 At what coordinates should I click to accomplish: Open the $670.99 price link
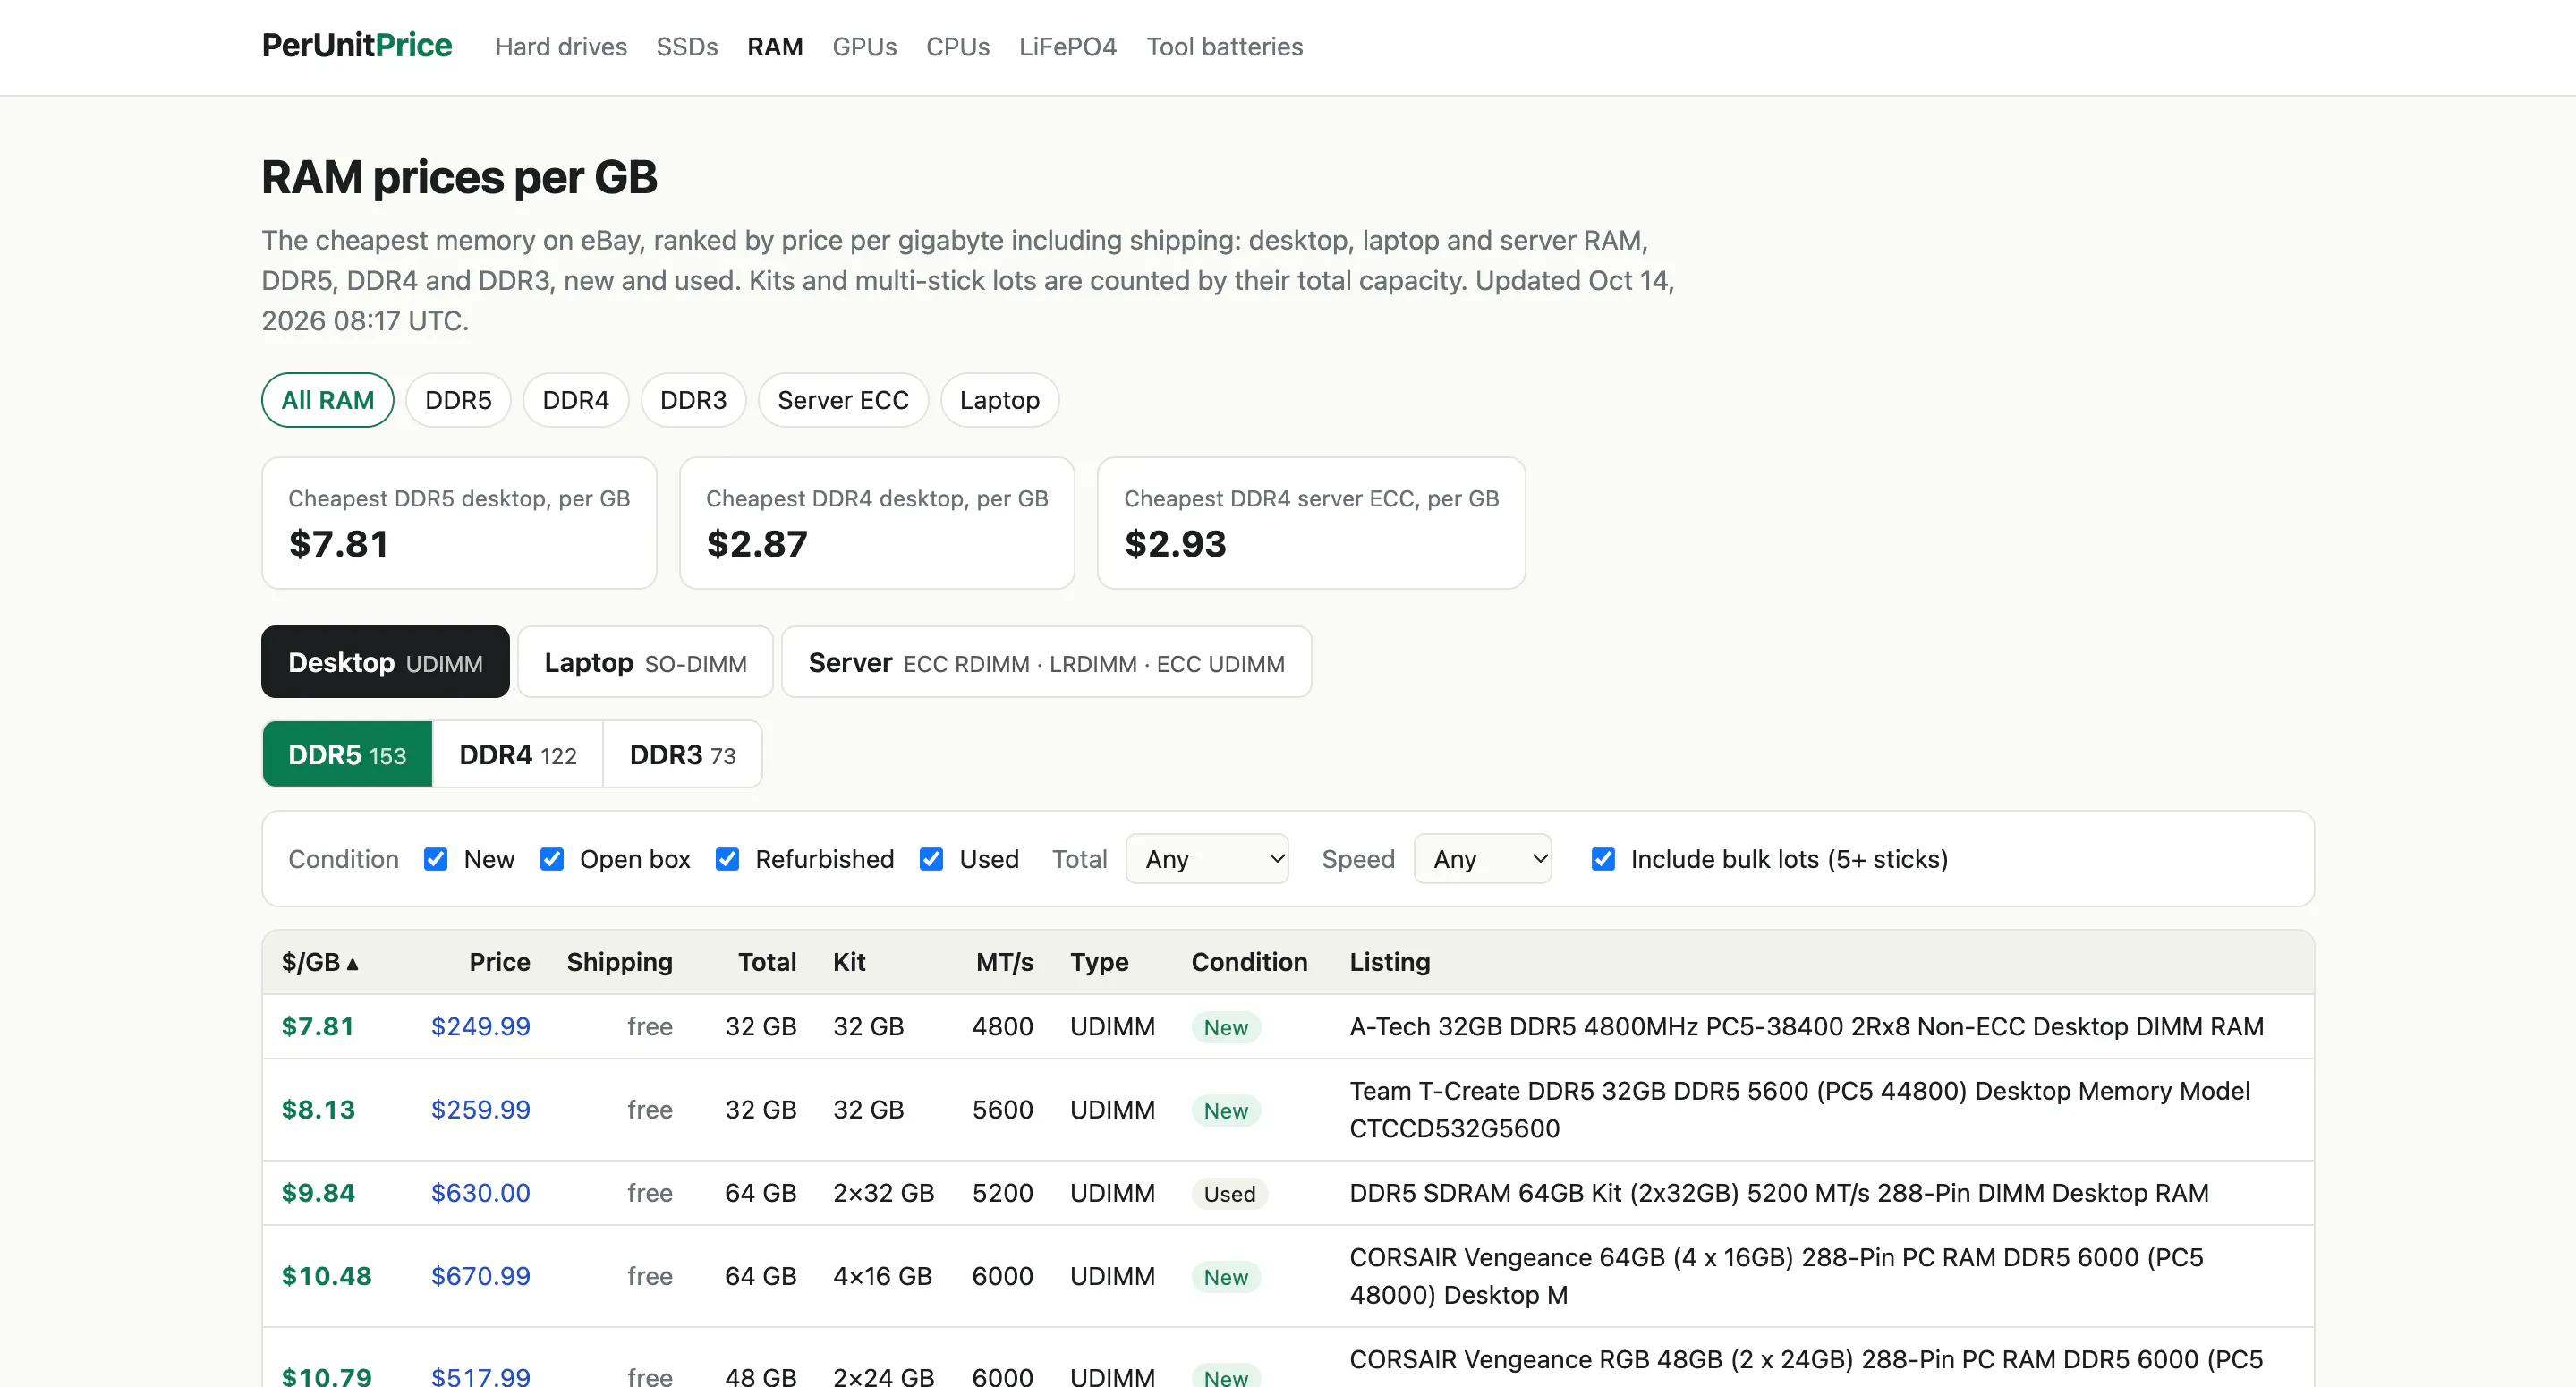480,1276
